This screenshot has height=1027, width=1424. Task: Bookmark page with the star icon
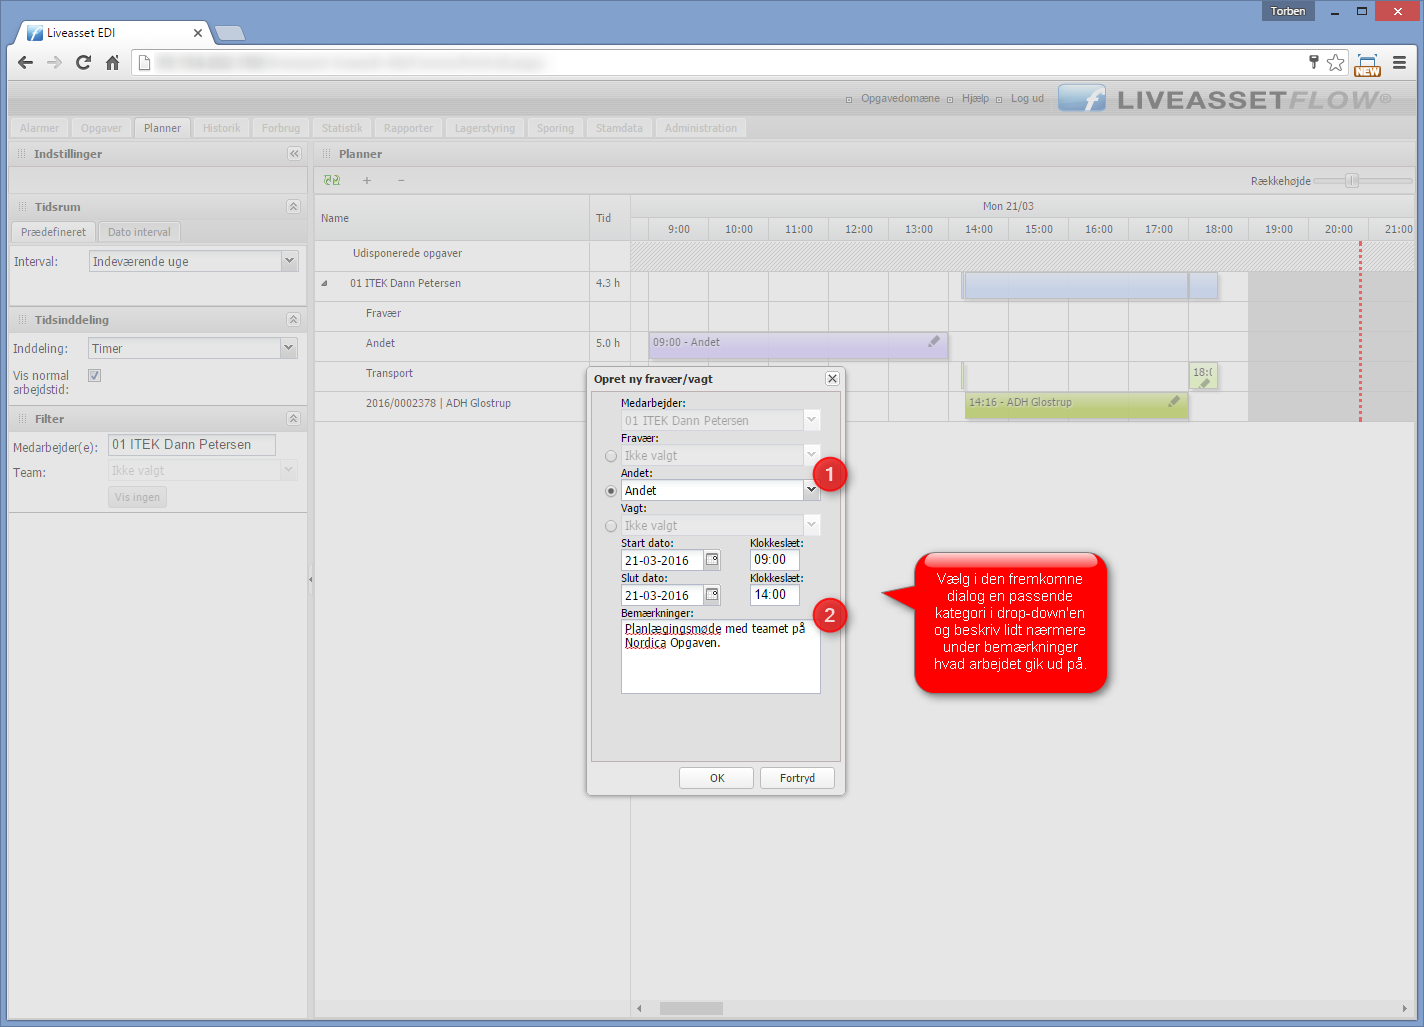click(x=1335, y=63)
